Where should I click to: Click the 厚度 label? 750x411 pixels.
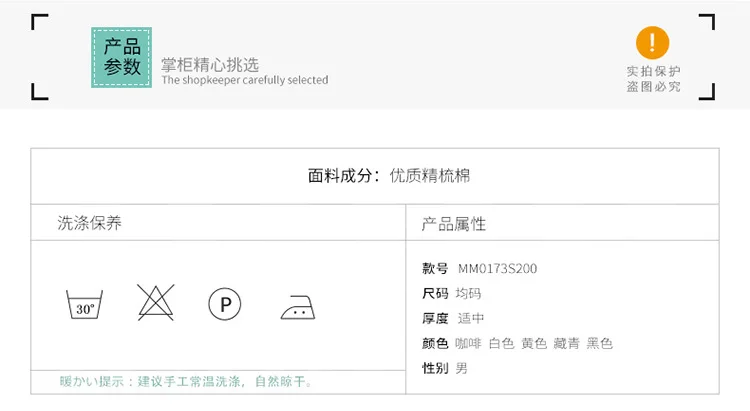tap(435, 318)
